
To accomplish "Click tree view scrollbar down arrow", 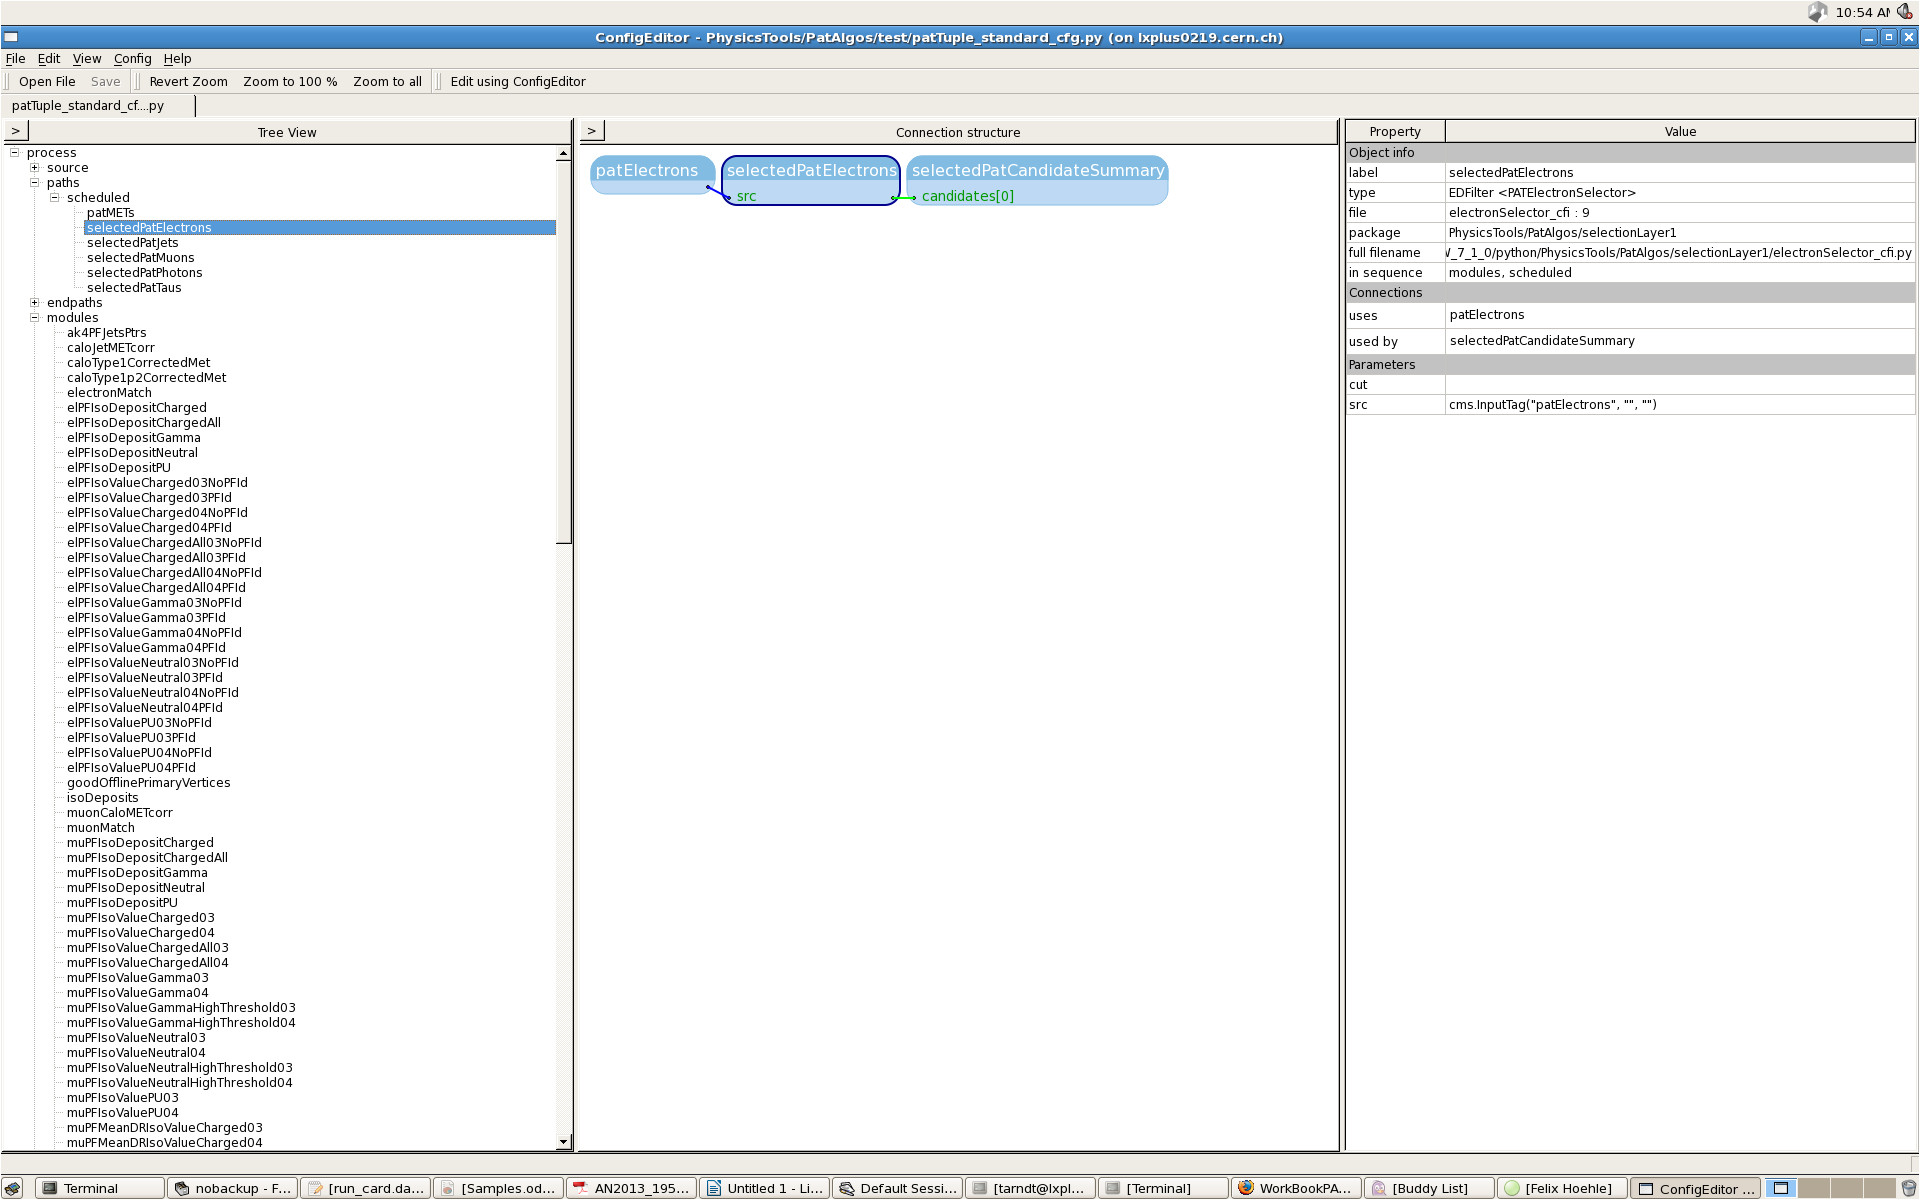I will pos(563,1141).
